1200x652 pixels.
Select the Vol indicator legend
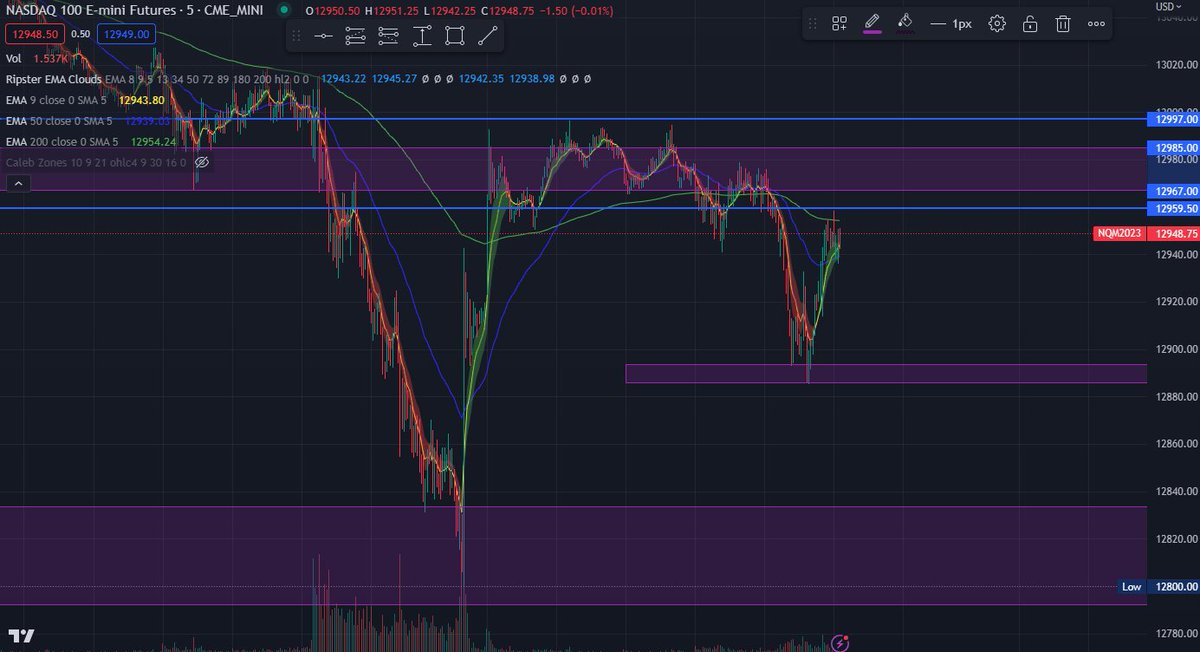point(14,59)
